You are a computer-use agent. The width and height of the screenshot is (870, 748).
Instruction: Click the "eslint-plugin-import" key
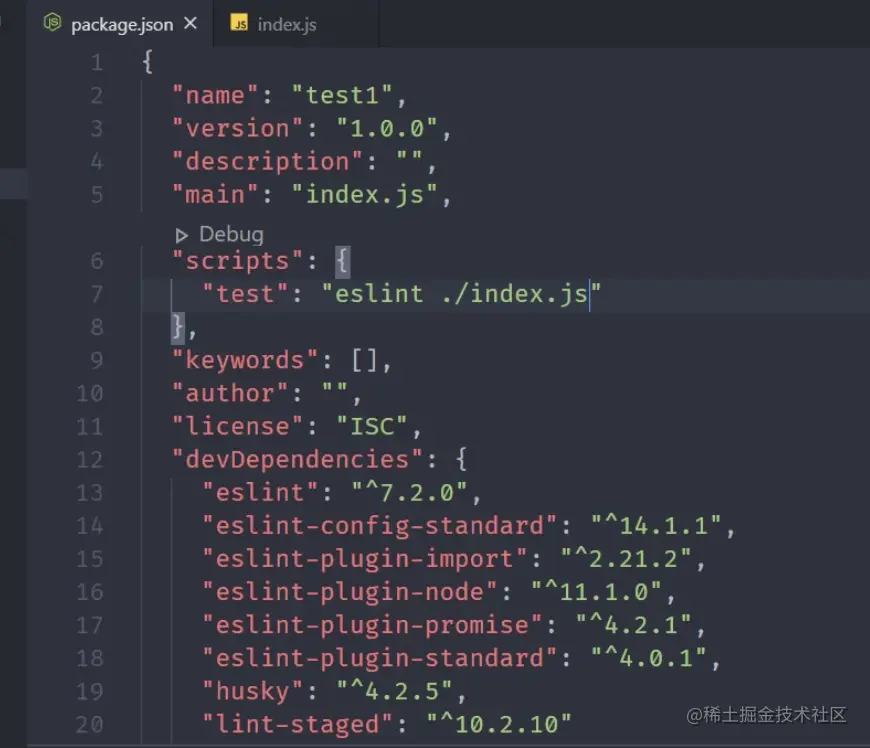[365, 559]
